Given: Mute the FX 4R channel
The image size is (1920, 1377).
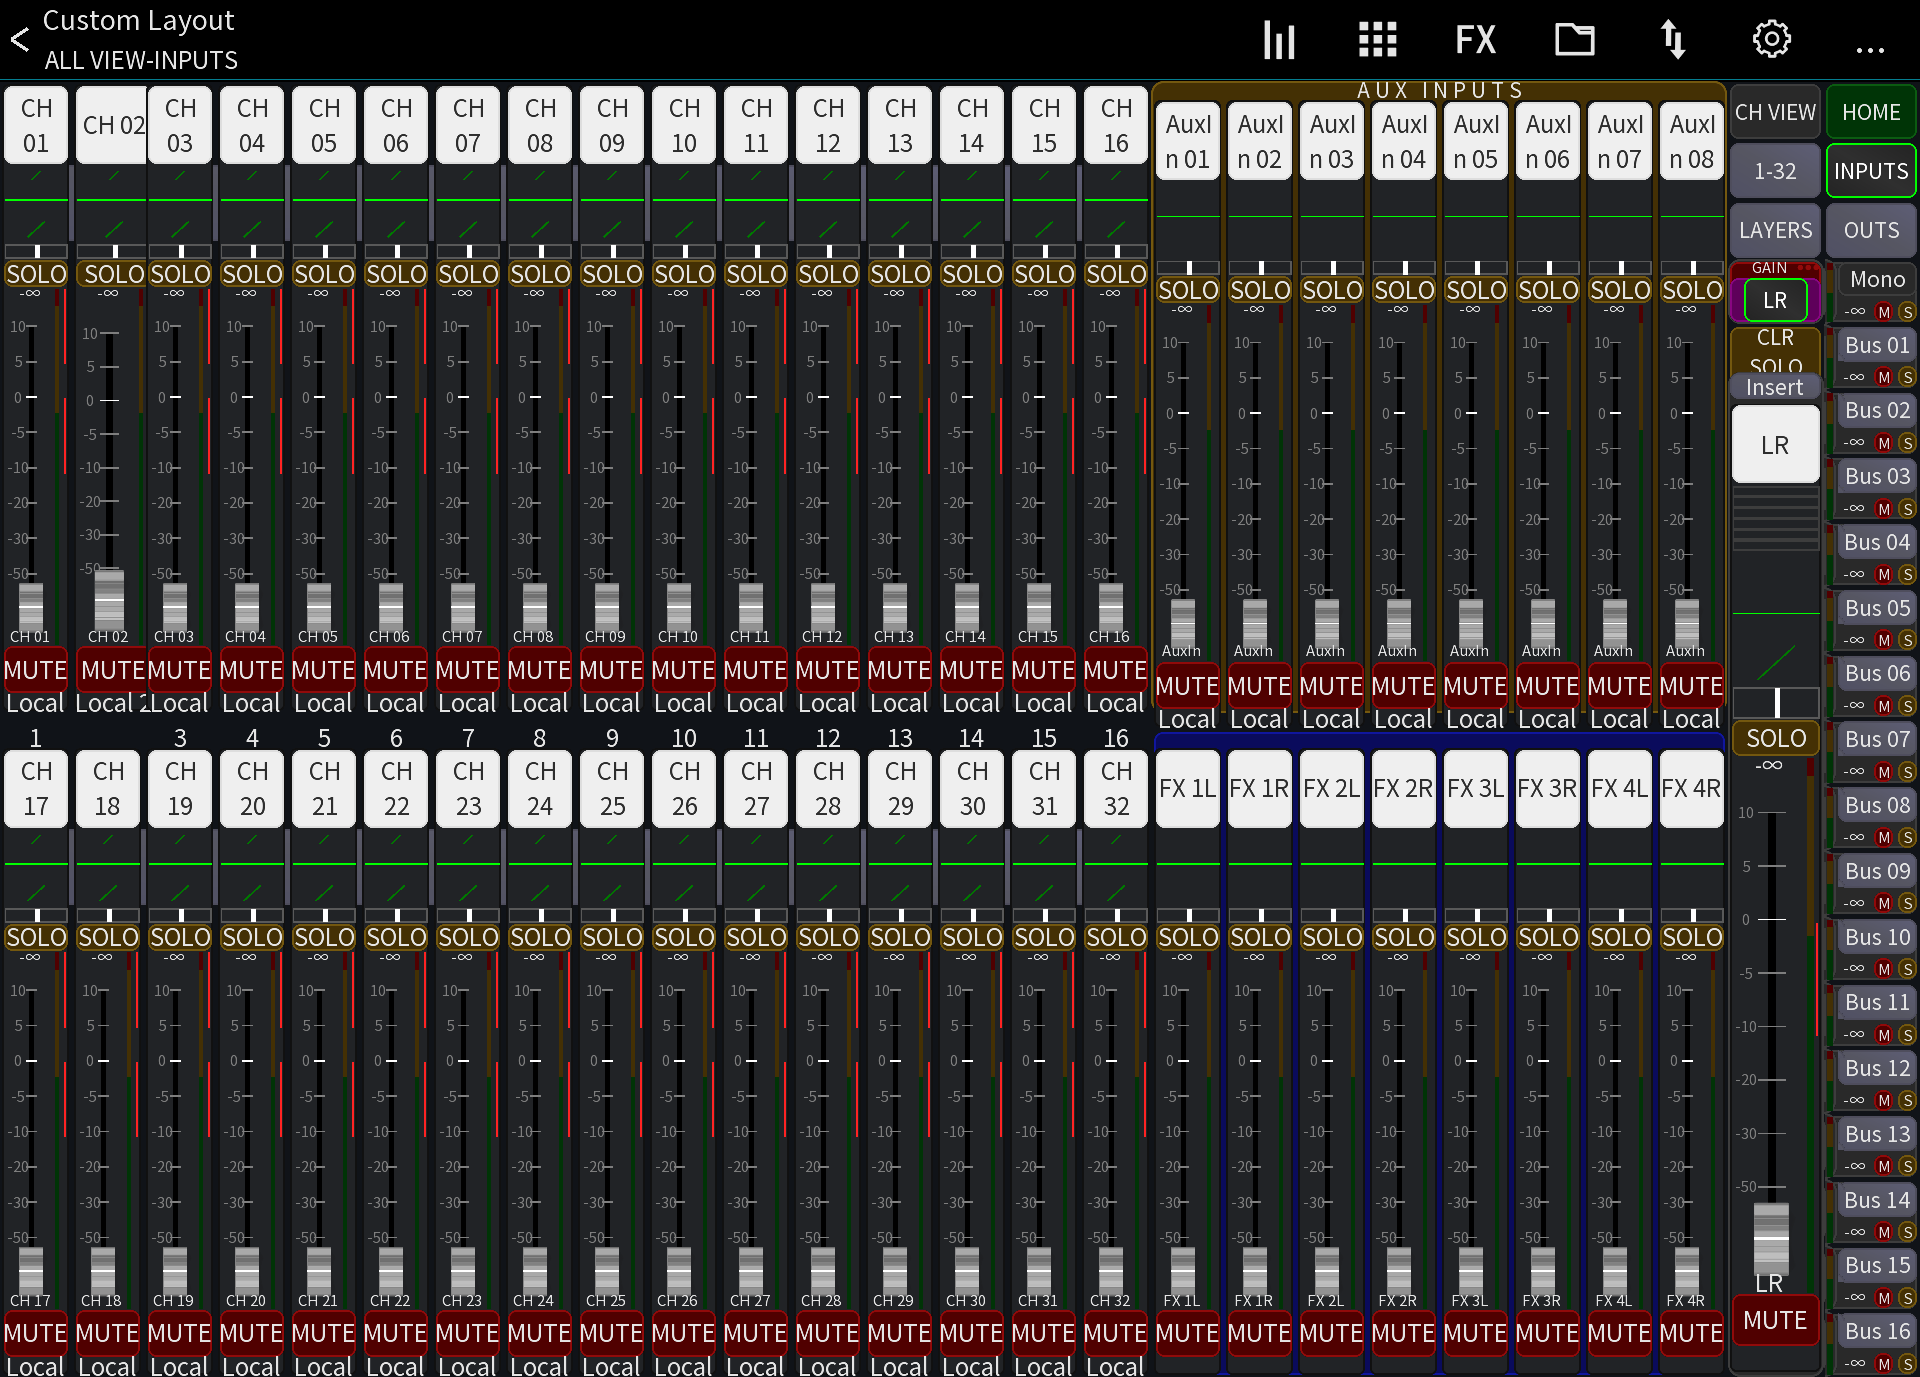Looking at the screenshot, I should pos(1692,1333).
